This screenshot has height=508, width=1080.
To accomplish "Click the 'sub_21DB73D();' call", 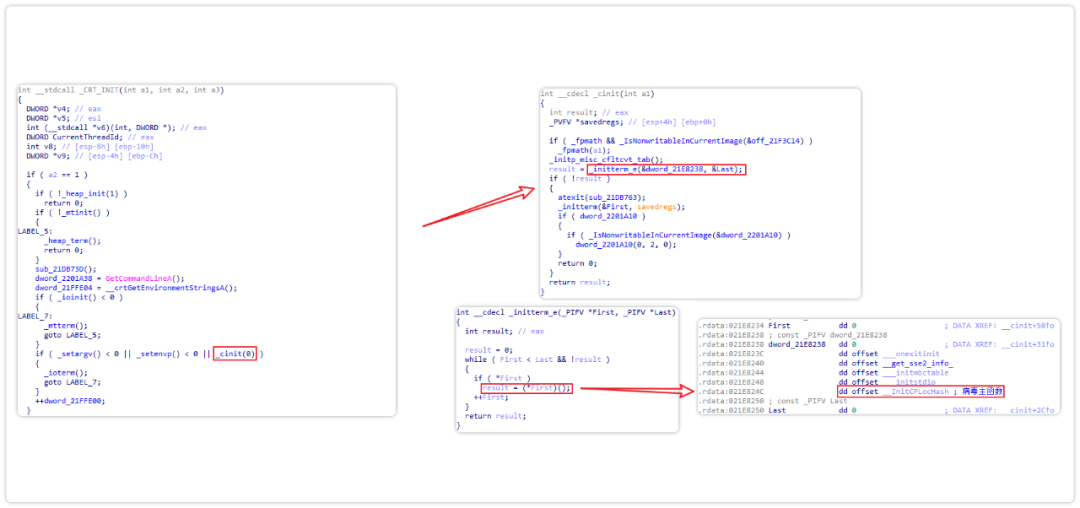I will pos(66,269).
